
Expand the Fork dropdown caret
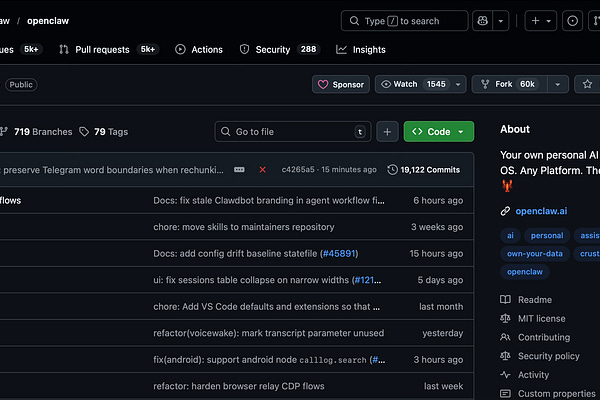click(x=558, y=84)
